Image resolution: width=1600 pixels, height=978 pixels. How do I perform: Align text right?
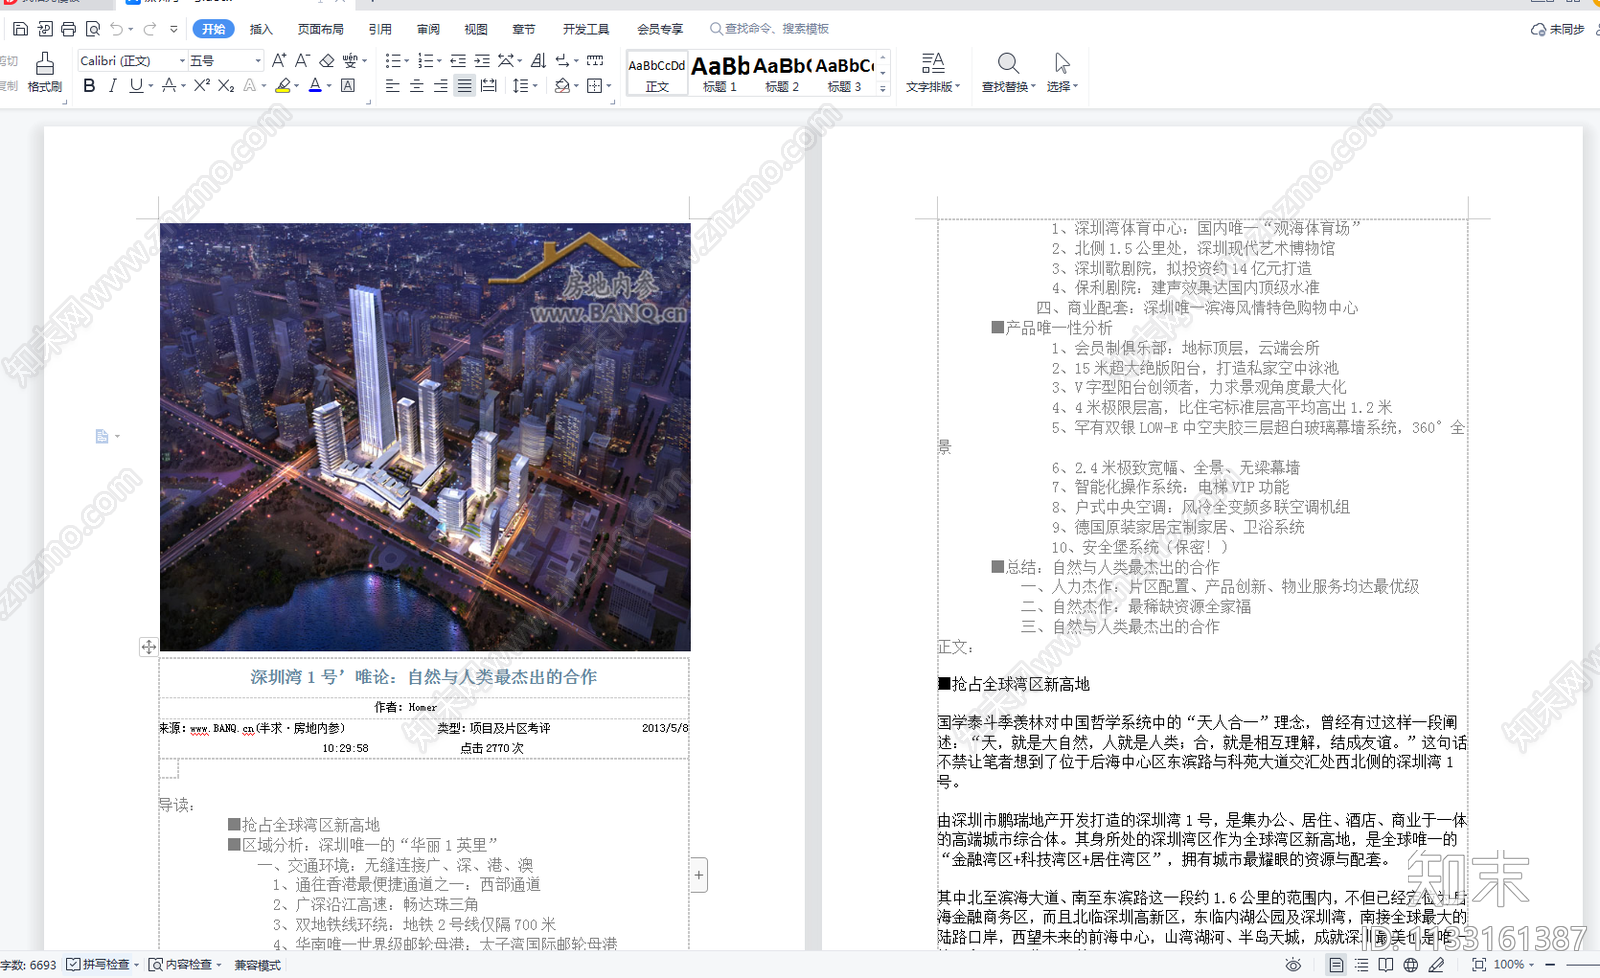(440, 86)
